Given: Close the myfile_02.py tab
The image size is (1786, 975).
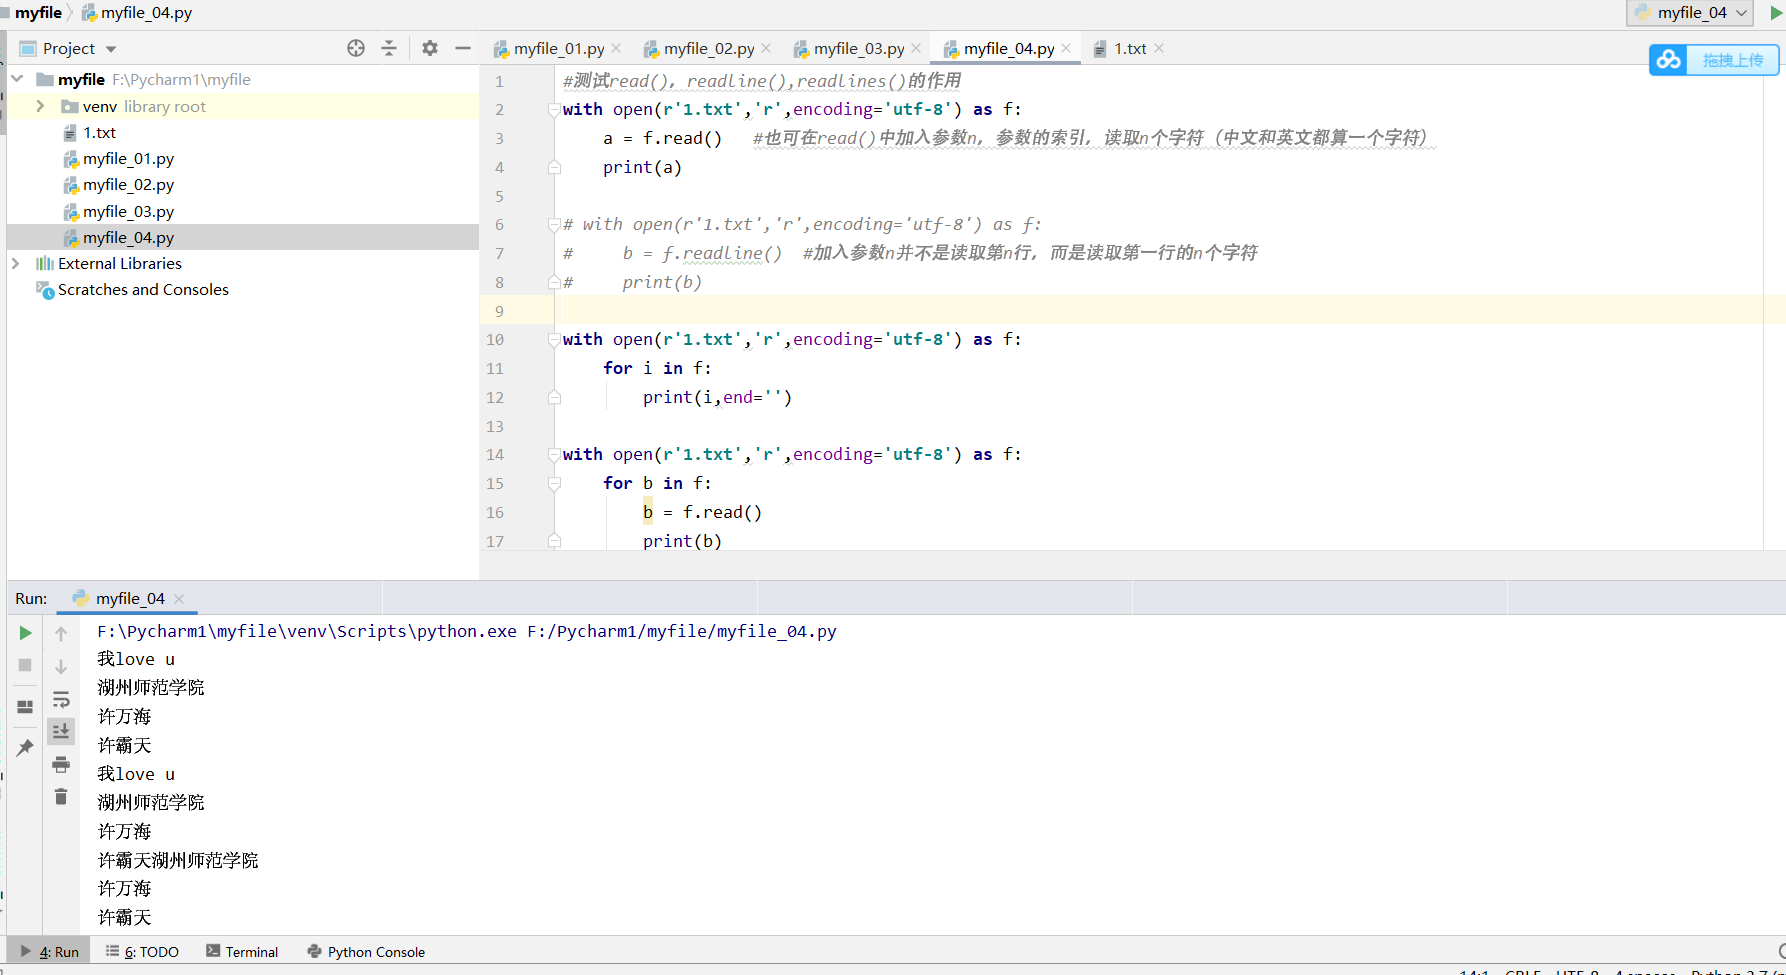Looking at the screenshot, I should [x=766, y=48].
